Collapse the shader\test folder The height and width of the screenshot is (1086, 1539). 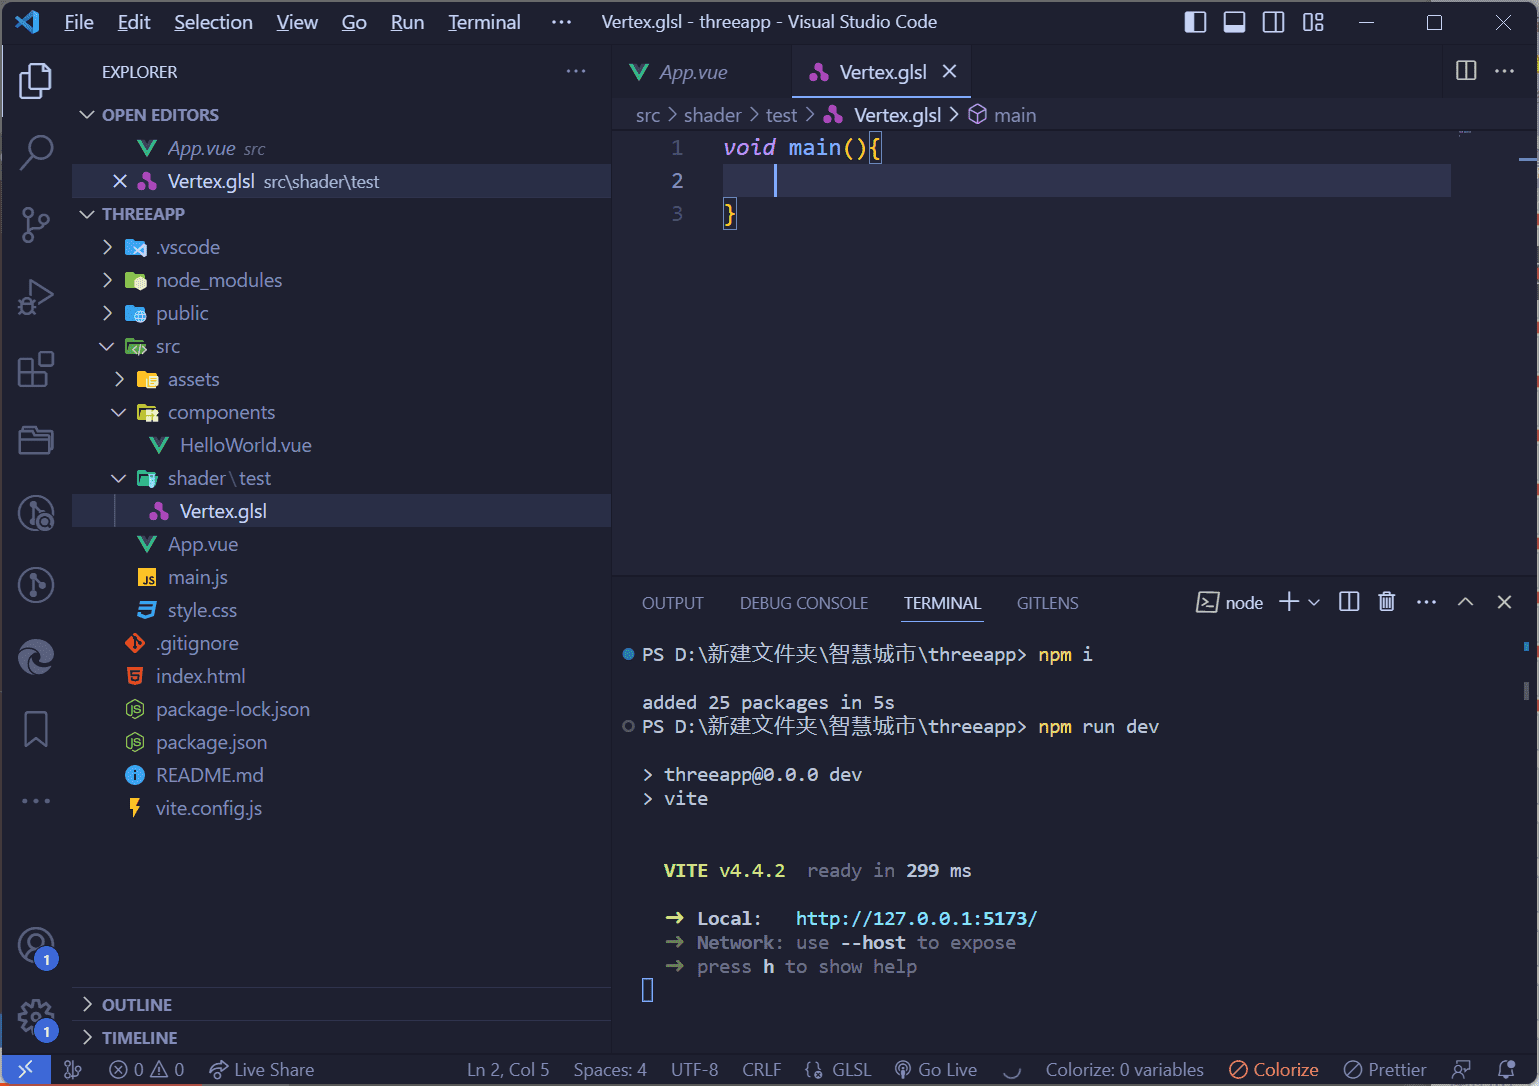pyautogui.click(x=120, y=478)
